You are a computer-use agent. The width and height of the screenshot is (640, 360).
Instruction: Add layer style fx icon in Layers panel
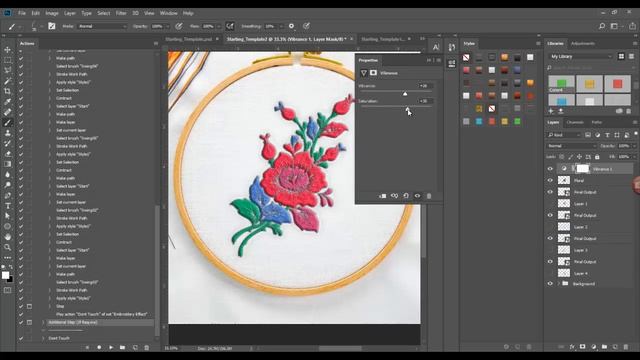[572, 347]
